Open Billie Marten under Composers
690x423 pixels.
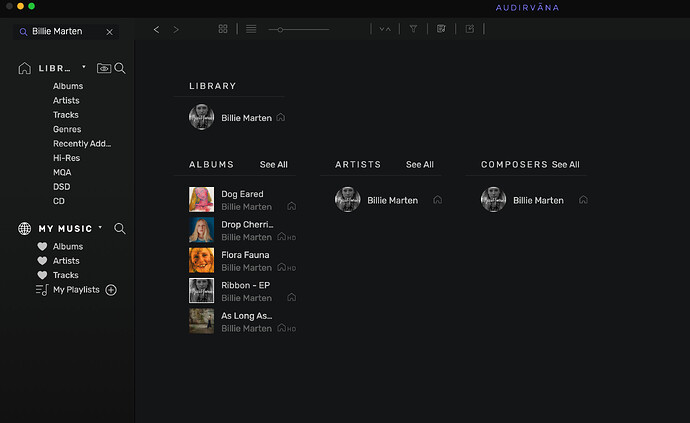click(x=538, y=201)
